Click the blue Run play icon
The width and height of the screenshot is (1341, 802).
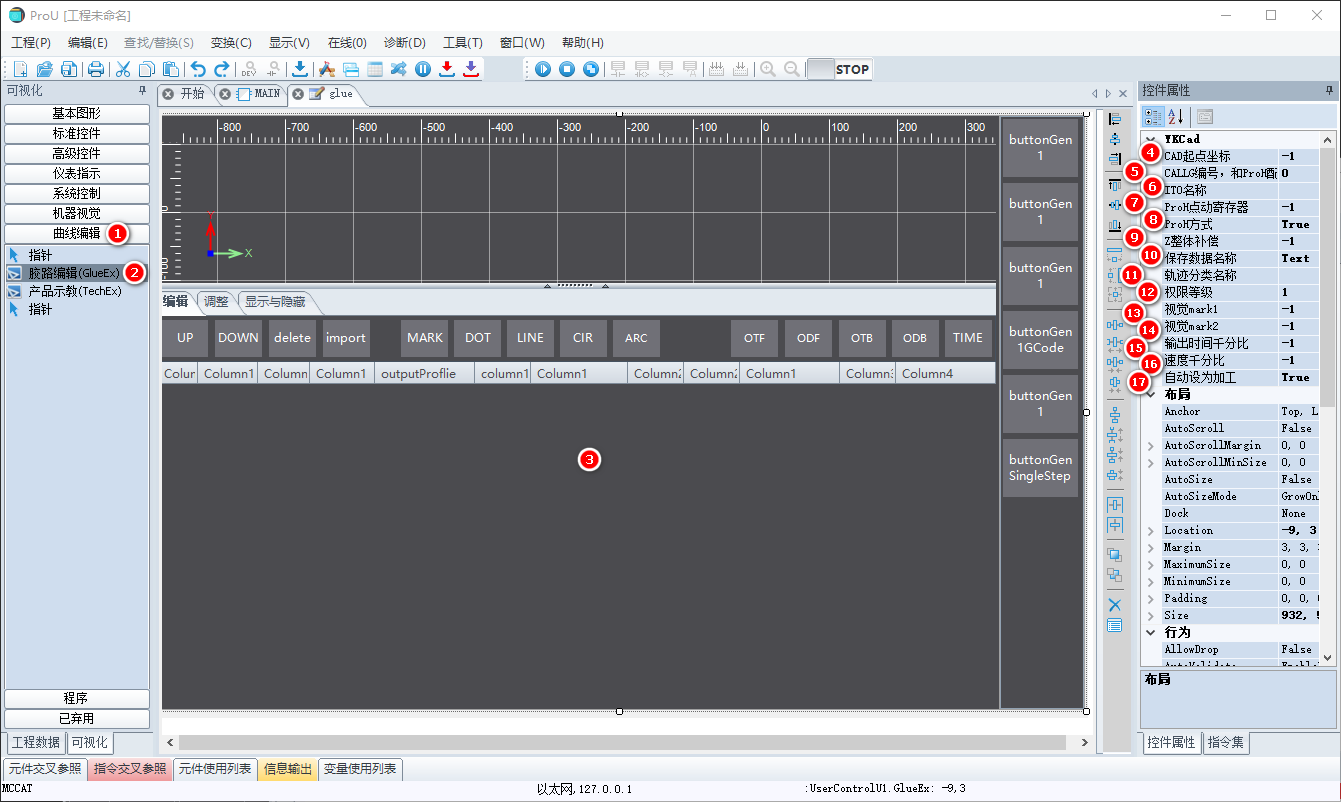[543, 69]
